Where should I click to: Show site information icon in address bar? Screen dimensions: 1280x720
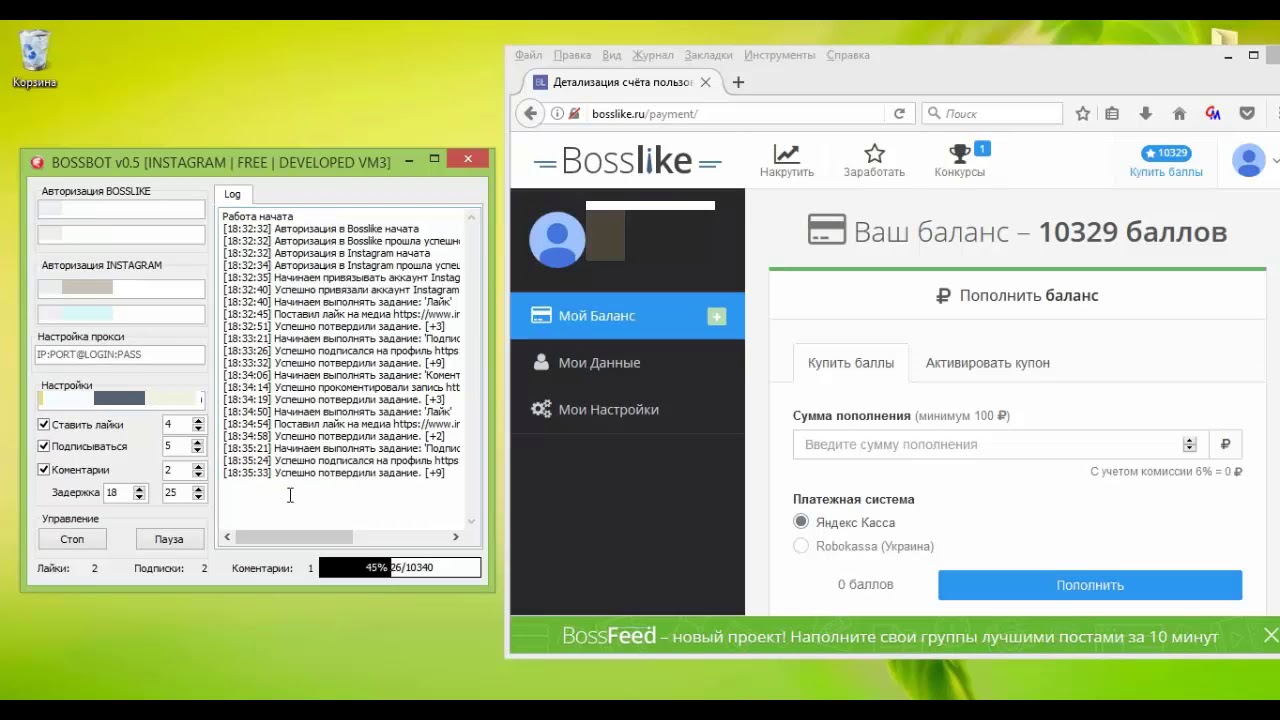click(x=557, y=114)
